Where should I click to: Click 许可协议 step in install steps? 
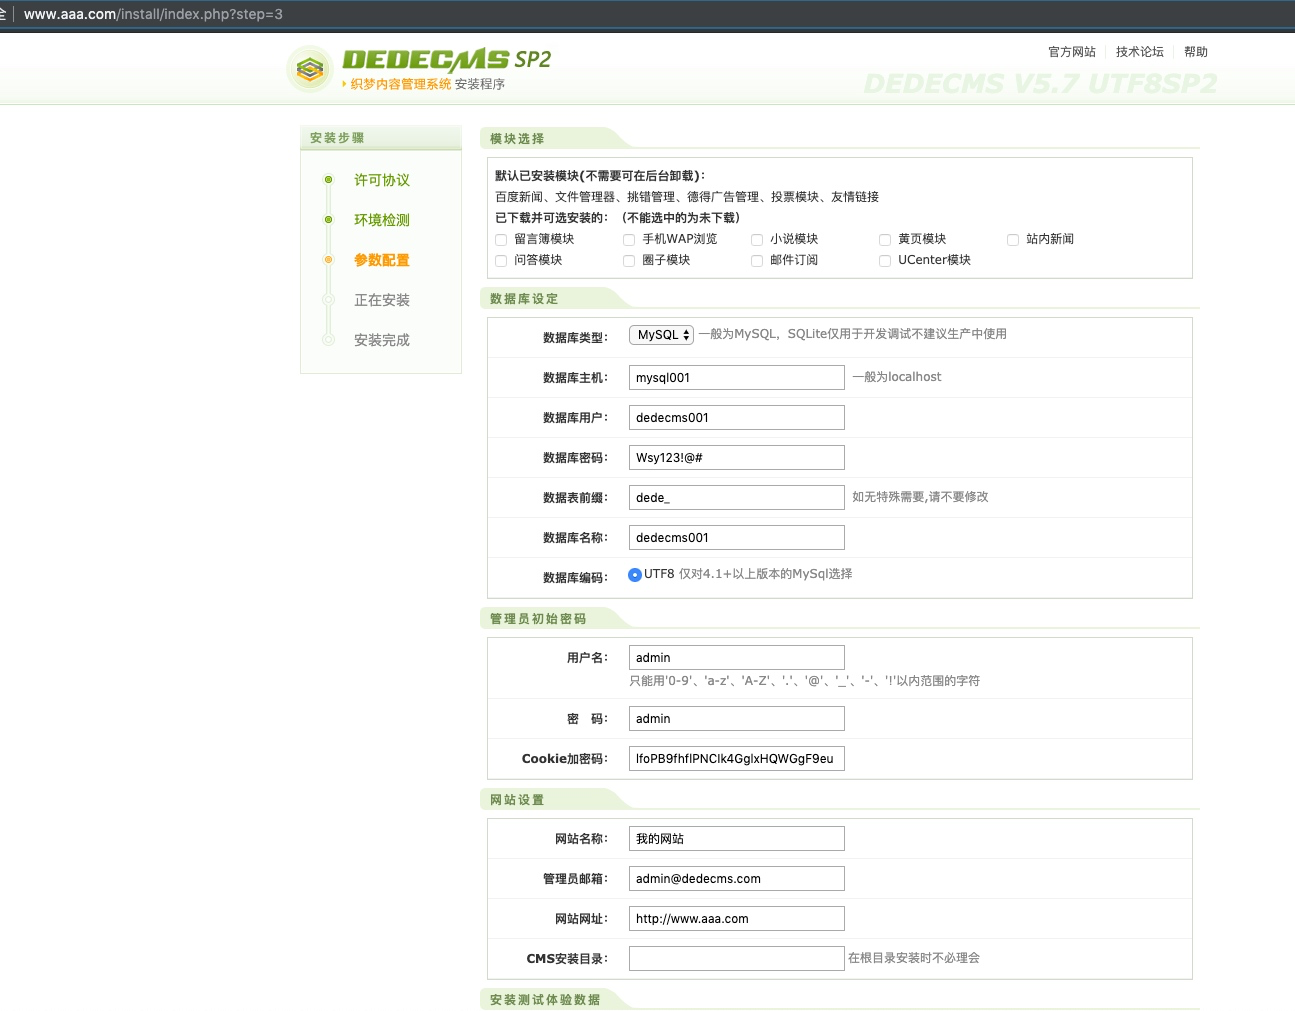click(x=382, y=180)
